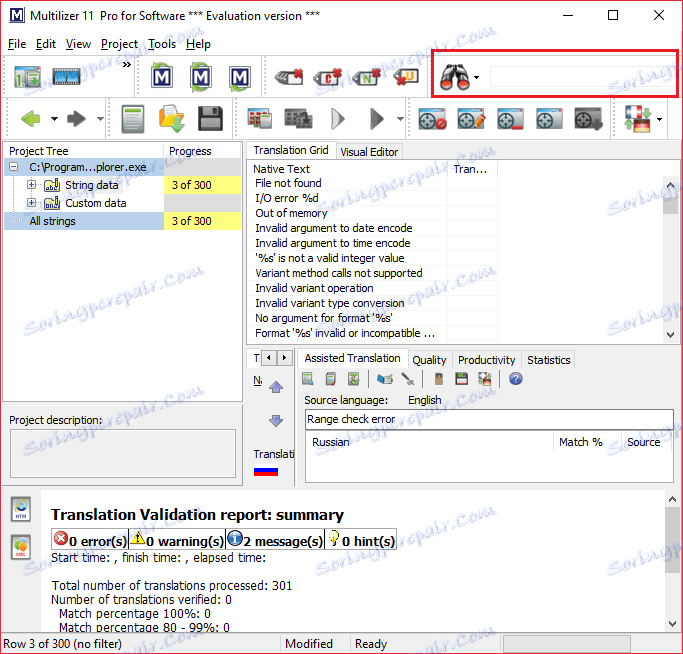Switch to the Quality tab
The height and width of the screenshot is (654, 683).
pyautogui.click(x=429, y=360)
